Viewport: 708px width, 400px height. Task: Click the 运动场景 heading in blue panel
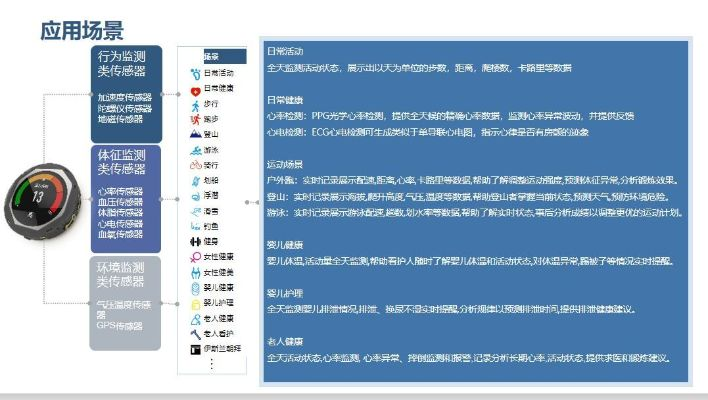[287, 164]
